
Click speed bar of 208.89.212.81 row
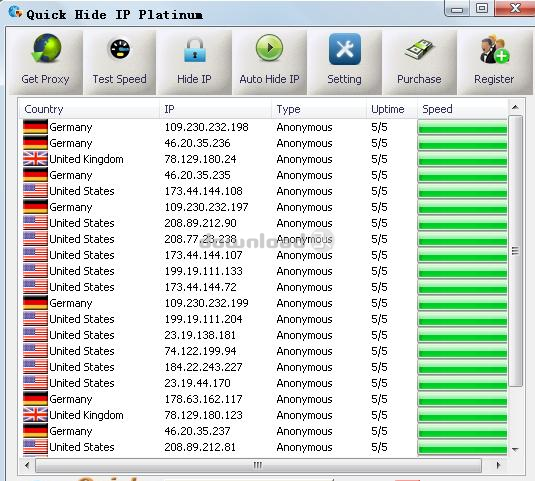[x=462, y=447]
